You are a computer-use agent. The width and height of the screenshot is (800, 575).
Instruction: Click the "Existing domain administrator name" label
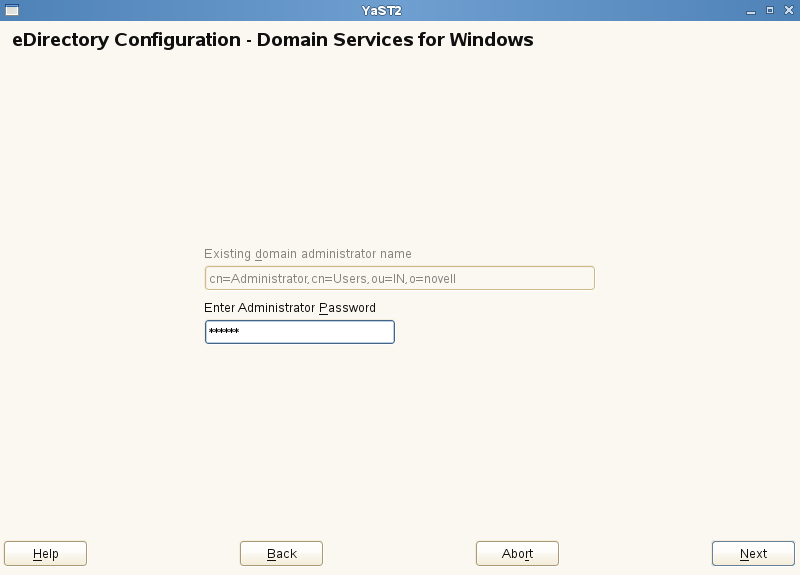(x=307, y=254)
